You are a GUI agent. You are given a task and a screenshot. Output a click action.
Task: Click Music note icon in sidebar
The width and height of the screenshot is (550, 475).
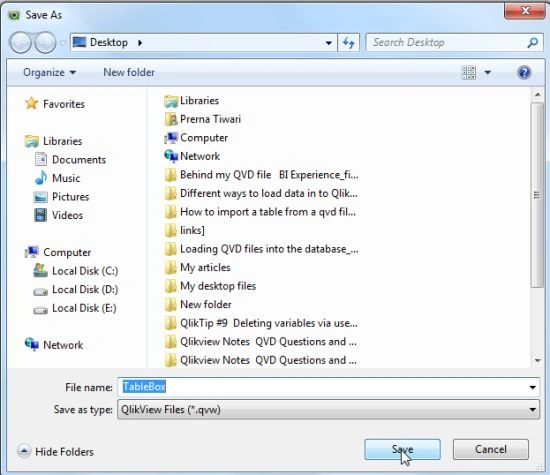(x=41, y=178)
